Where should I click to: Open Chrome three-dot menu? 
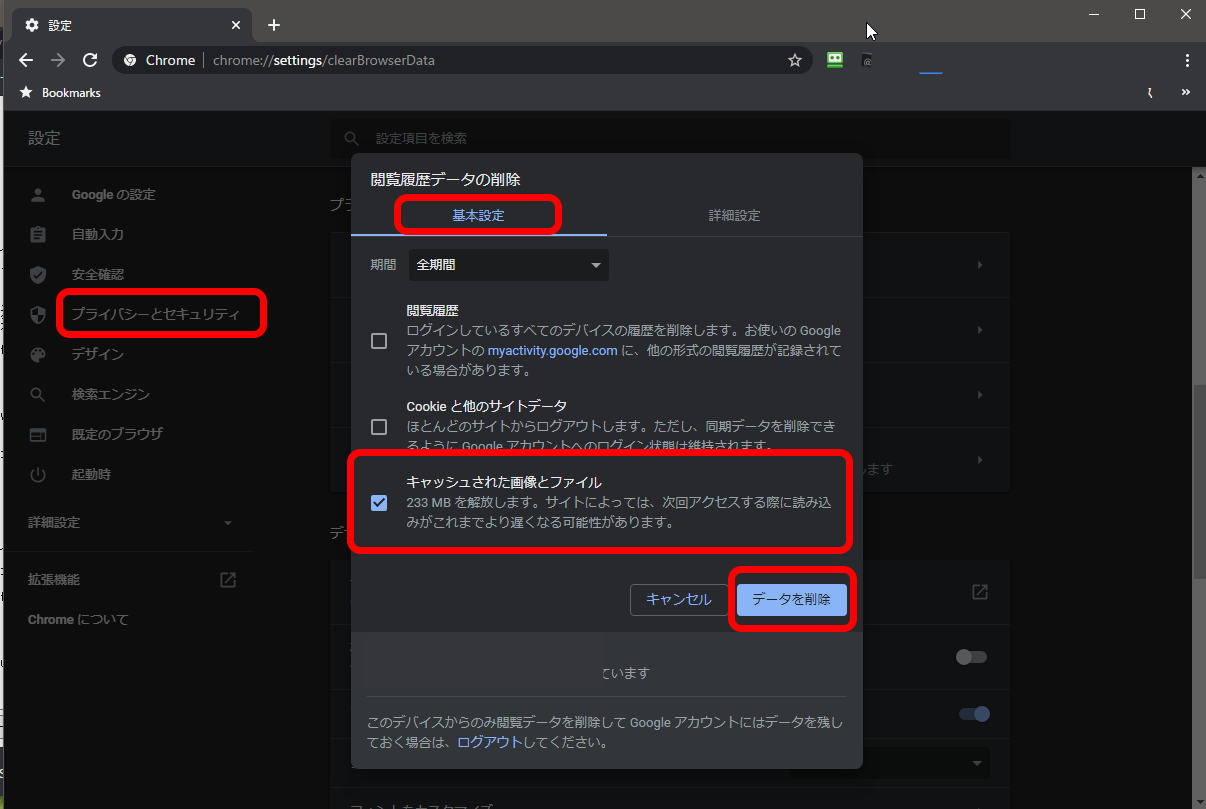coord(1187,60)
